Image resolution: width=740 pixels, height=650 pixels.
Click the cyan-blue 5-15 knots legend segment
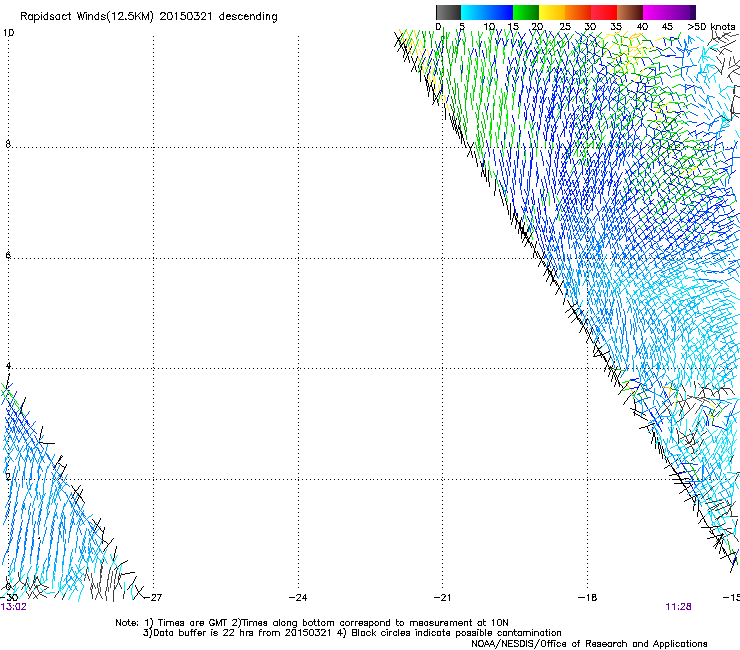[487, 12]
